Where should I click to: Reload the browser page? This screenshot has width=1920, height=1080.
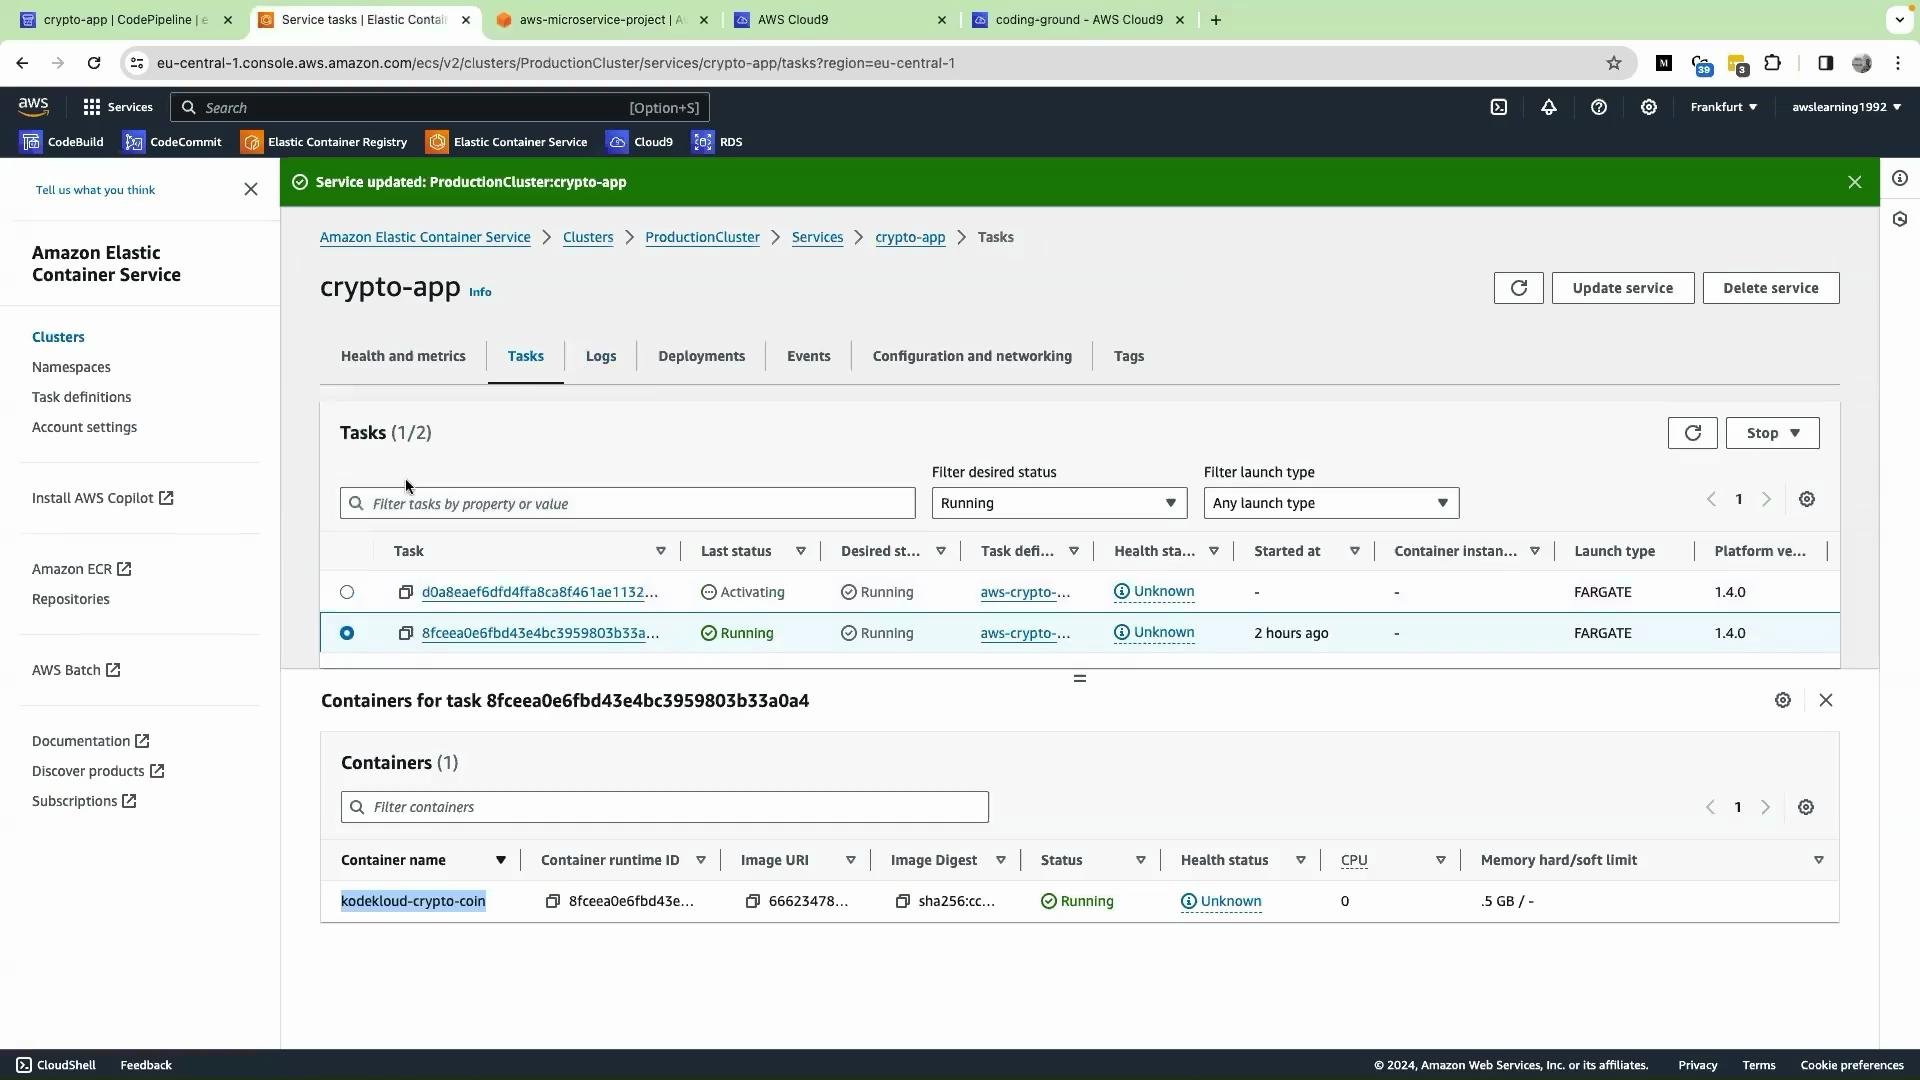pos(93,63)
